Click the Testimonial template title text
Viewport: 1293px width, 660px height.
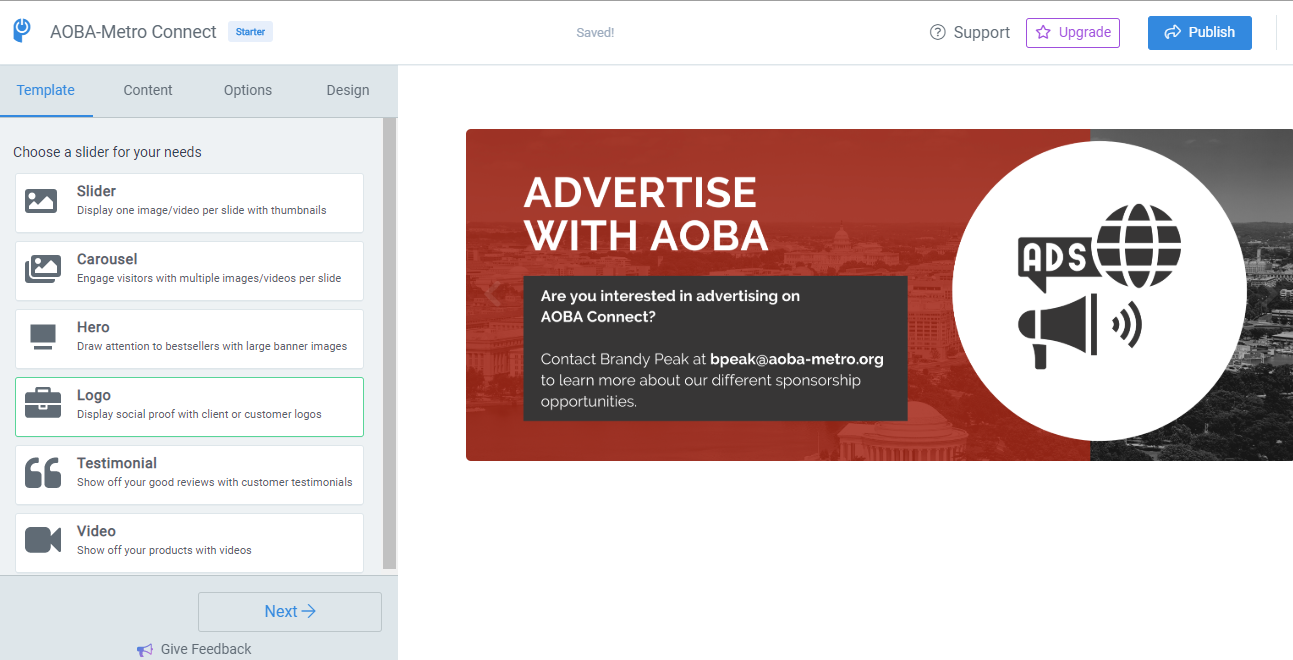[117, 463]
